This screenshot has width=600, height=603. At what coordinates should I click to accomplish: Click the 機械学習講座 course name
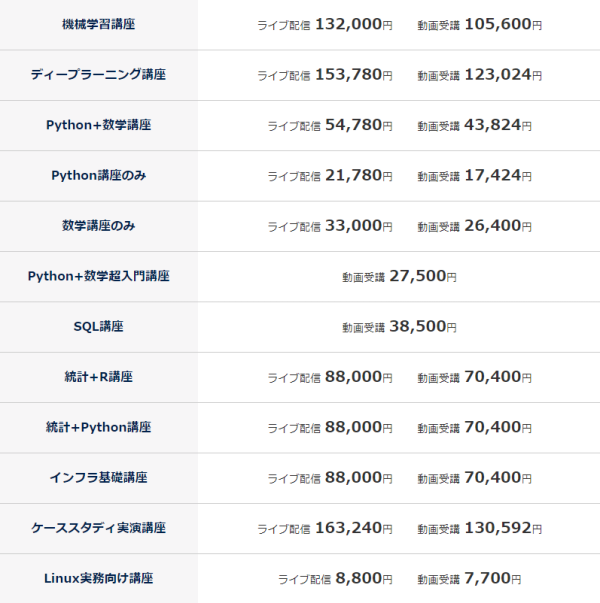[98, 24]
